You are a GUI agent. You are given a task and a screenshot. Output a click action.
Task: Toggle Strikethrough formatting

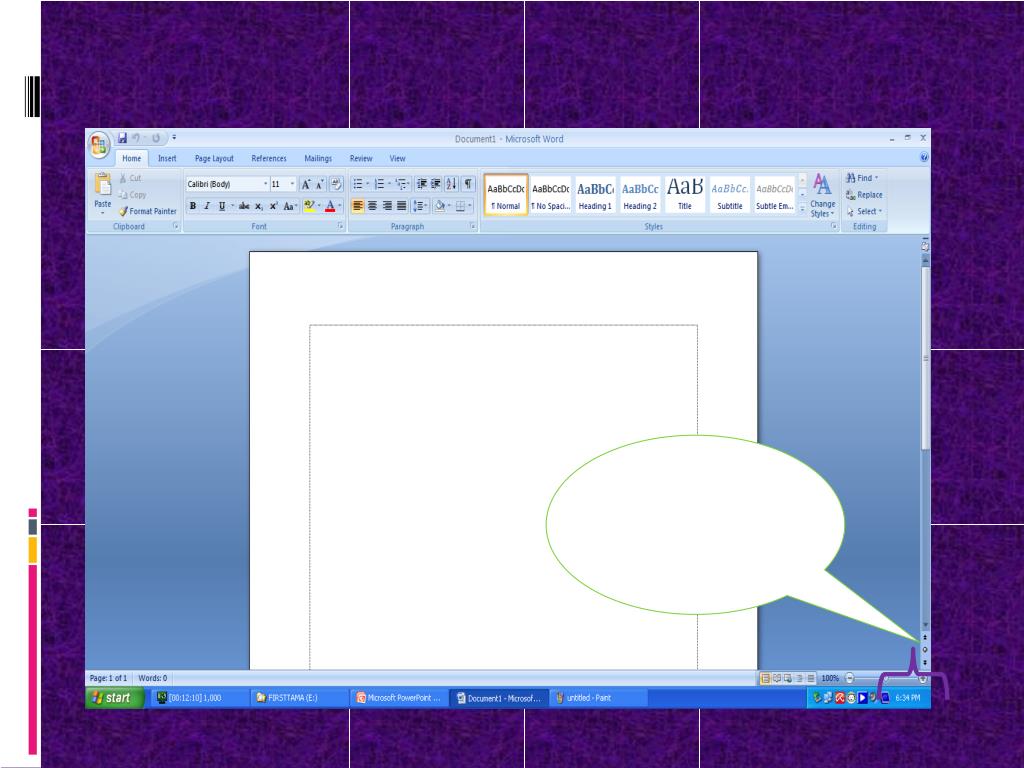(x=244, y=206)
